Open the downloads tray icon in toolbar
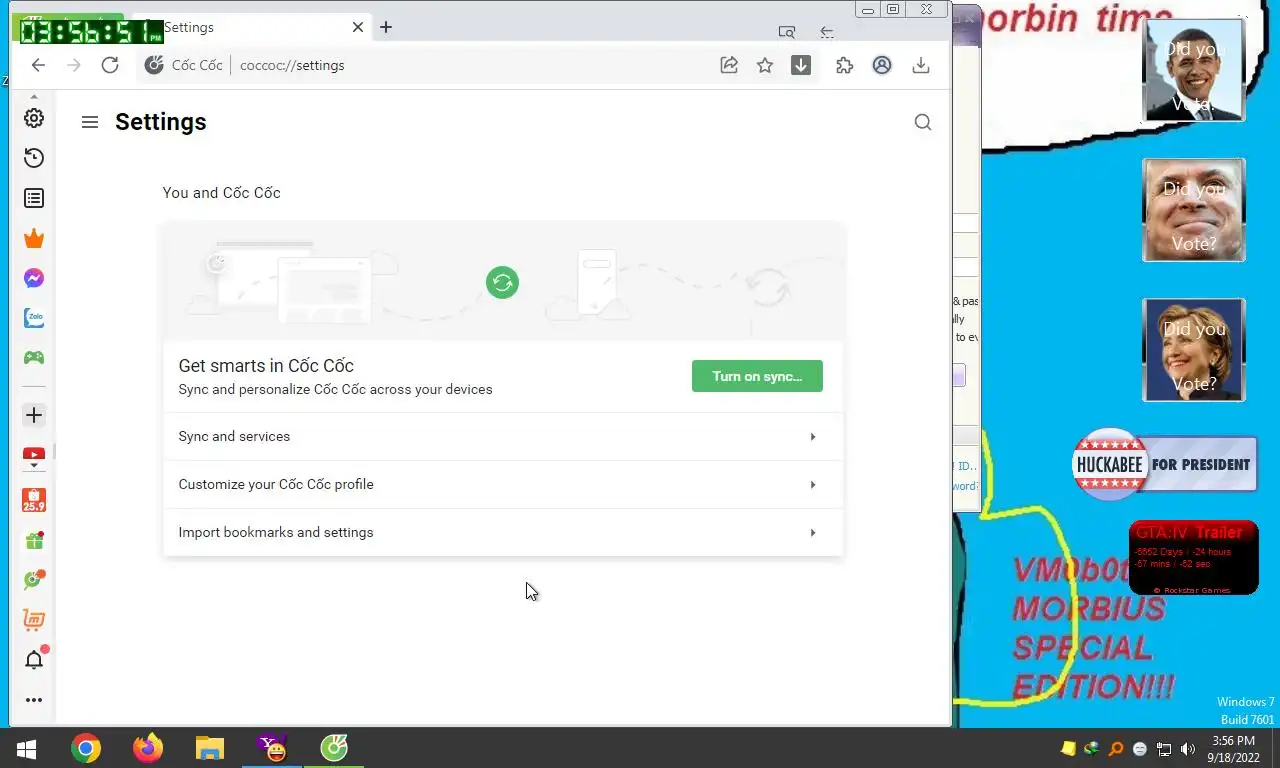The width and height of the screenshot is (1280, 768). (x=921, y=65)
